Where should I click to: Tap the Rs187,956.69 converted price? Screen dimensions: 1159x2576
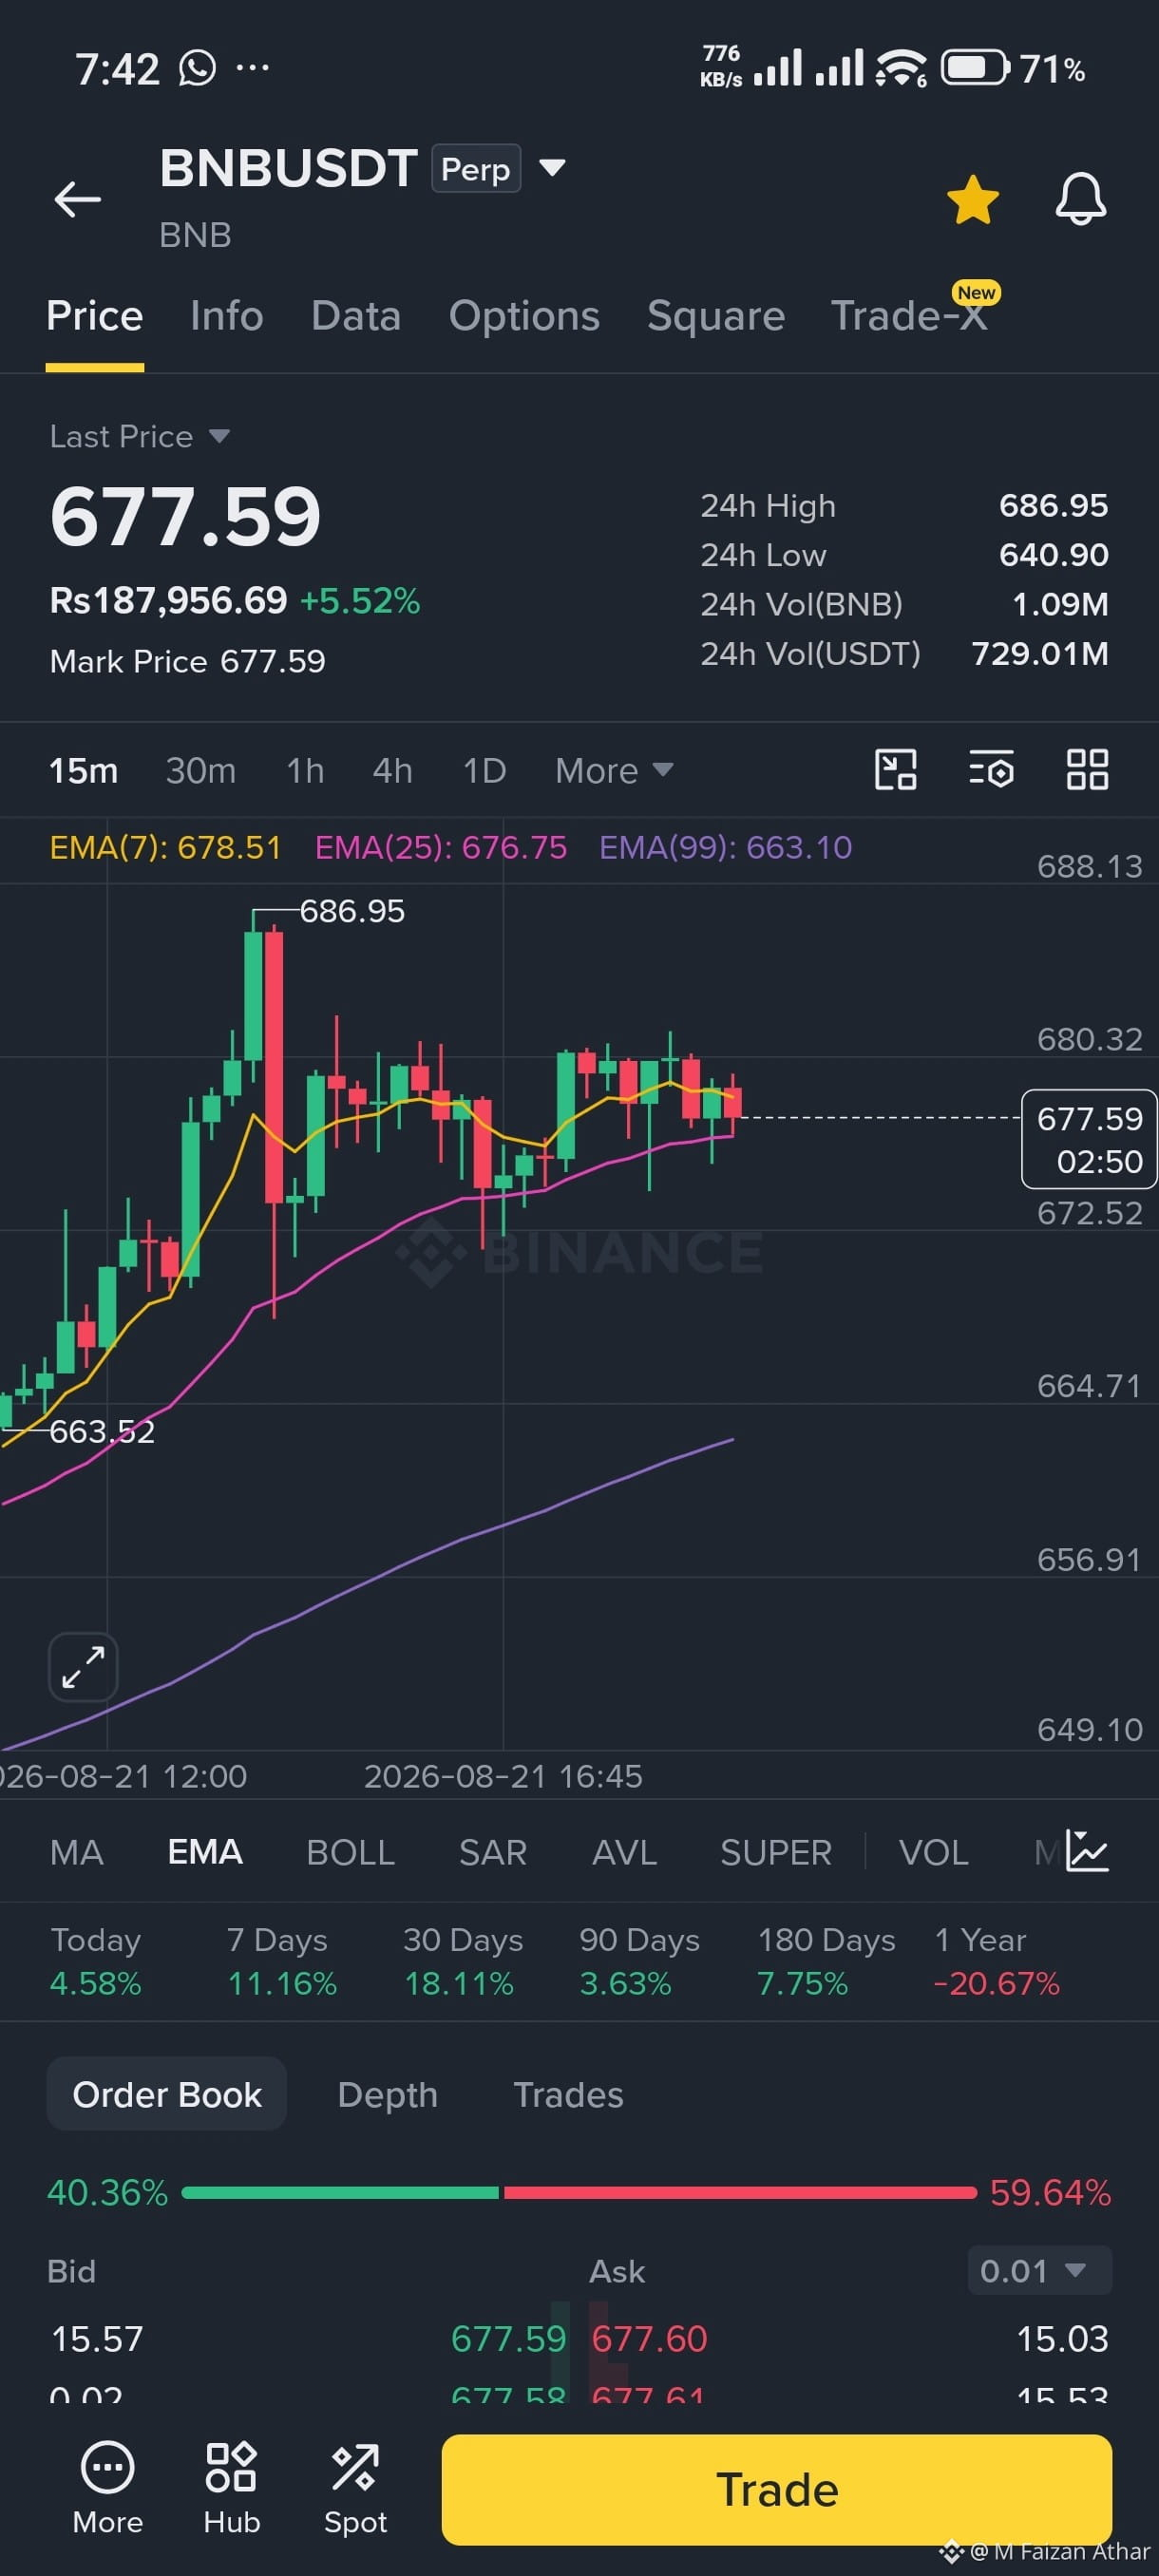[x=168, y=600]
